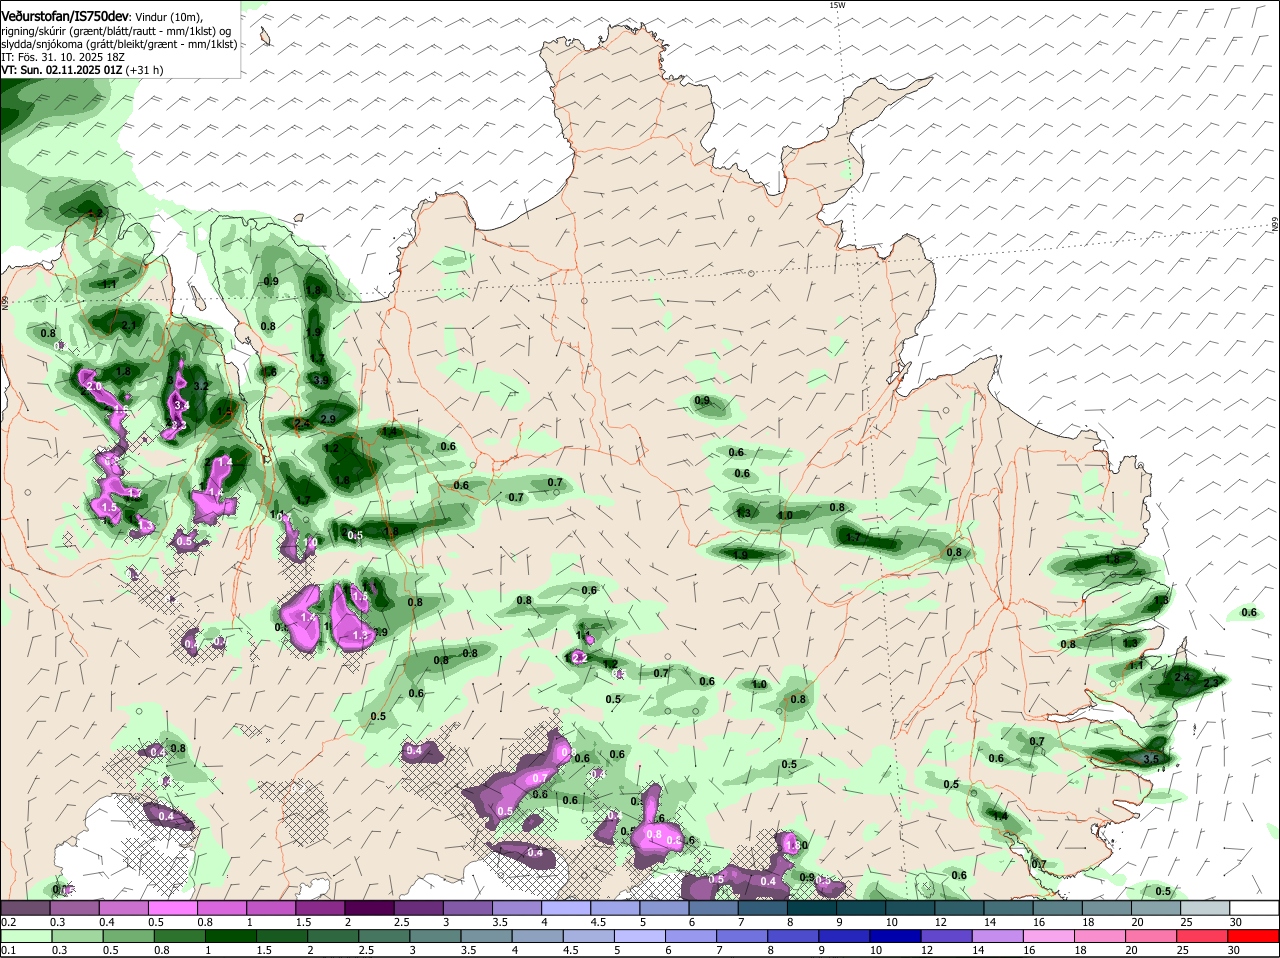Click the 3.5 rainfall value on the east coast
The height and width of the screenshot is (958, 1280).
point(1150,759)
